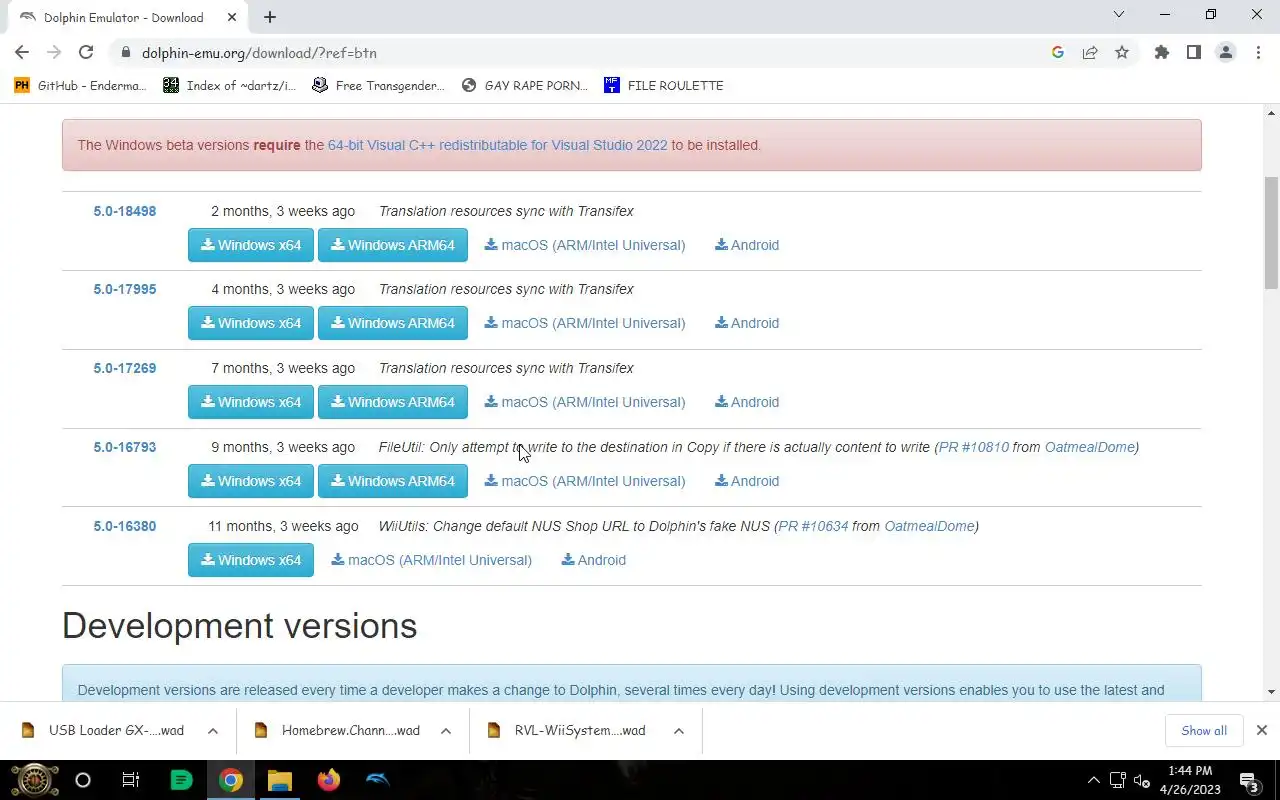
Task: Close the Dolphin Emulator tab
Action: tap(232, 17)
